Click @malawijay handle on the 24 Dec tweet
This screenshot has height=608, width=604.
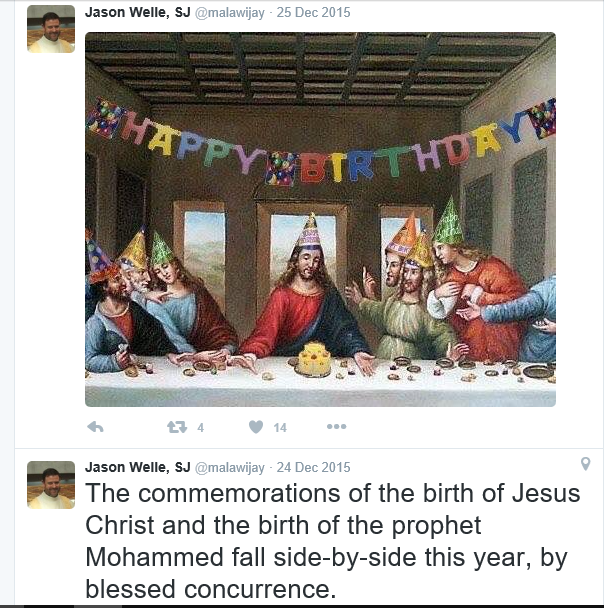pos(229,468)
